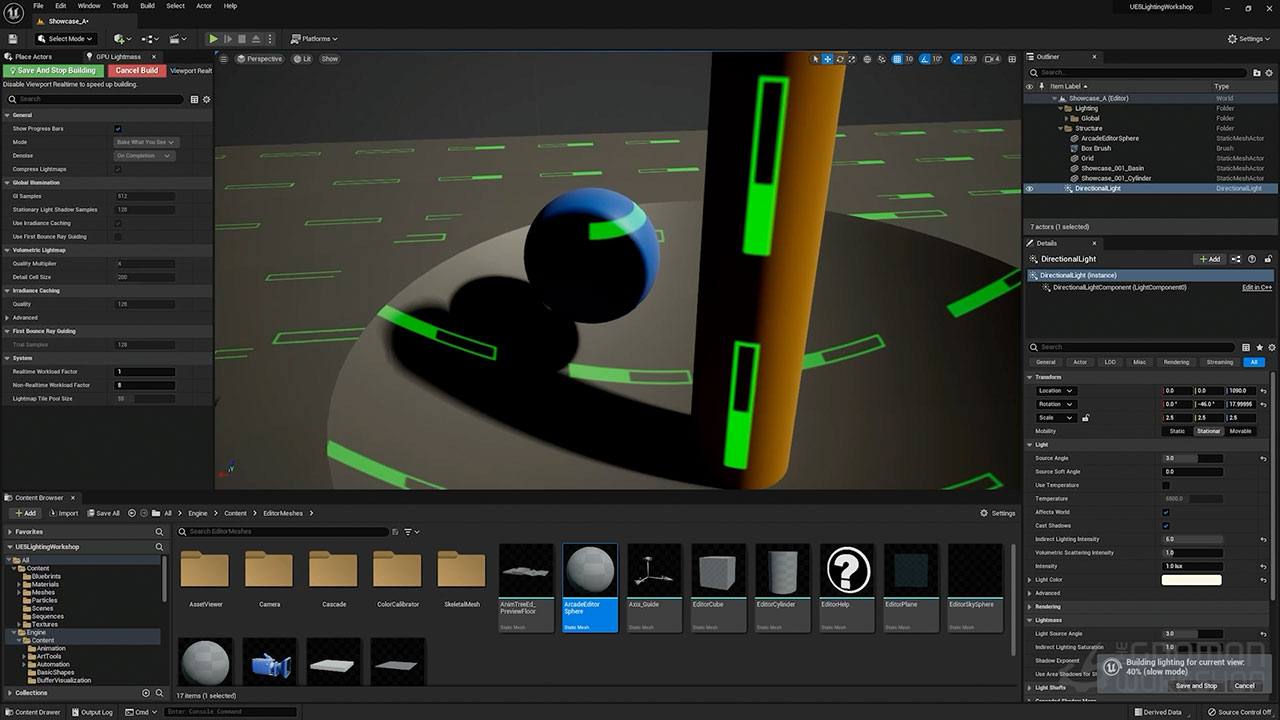Toggle grid snapping icon in viewport toolbar

tap(897, 59)
